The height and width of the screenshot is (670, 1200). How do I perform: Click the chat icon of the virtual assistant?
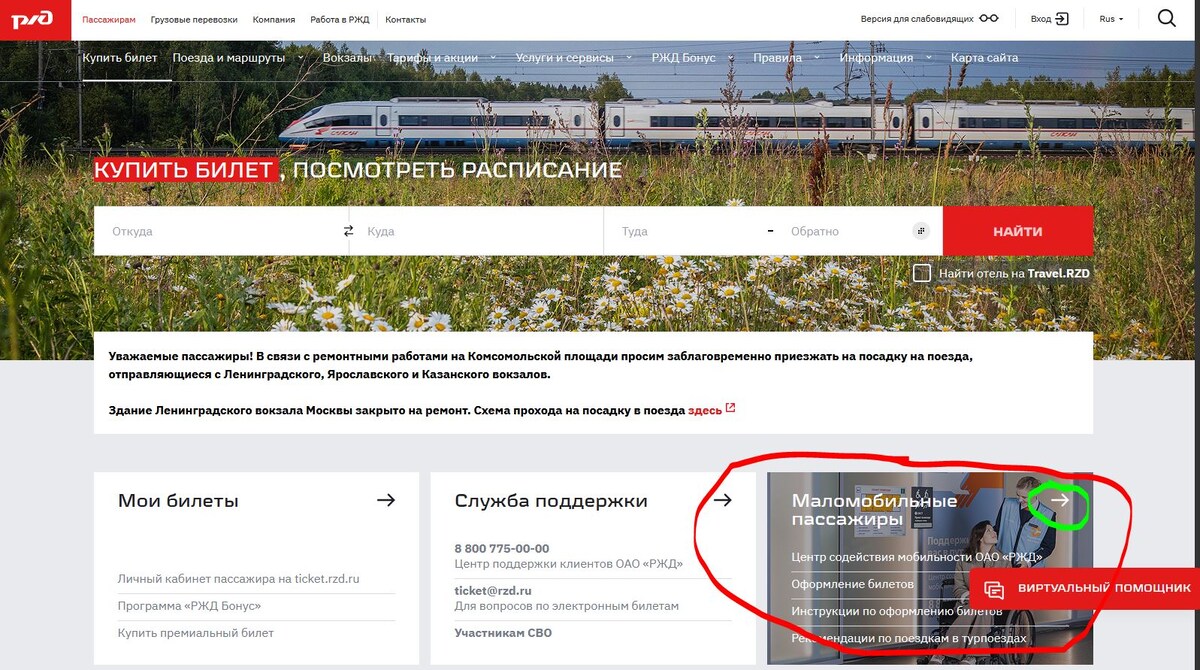(994, 589)
